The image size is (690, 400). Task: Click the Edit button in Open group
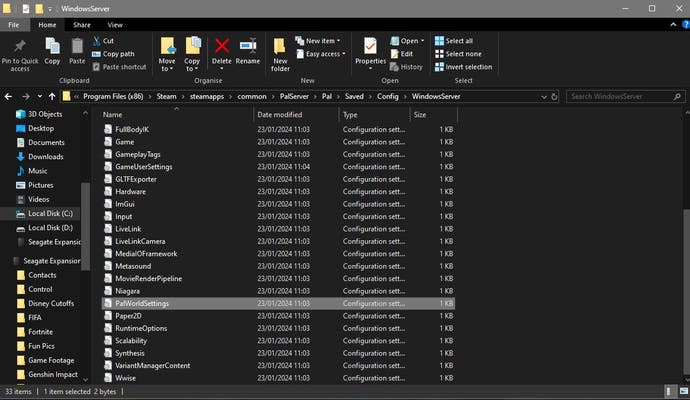(402, 54)
